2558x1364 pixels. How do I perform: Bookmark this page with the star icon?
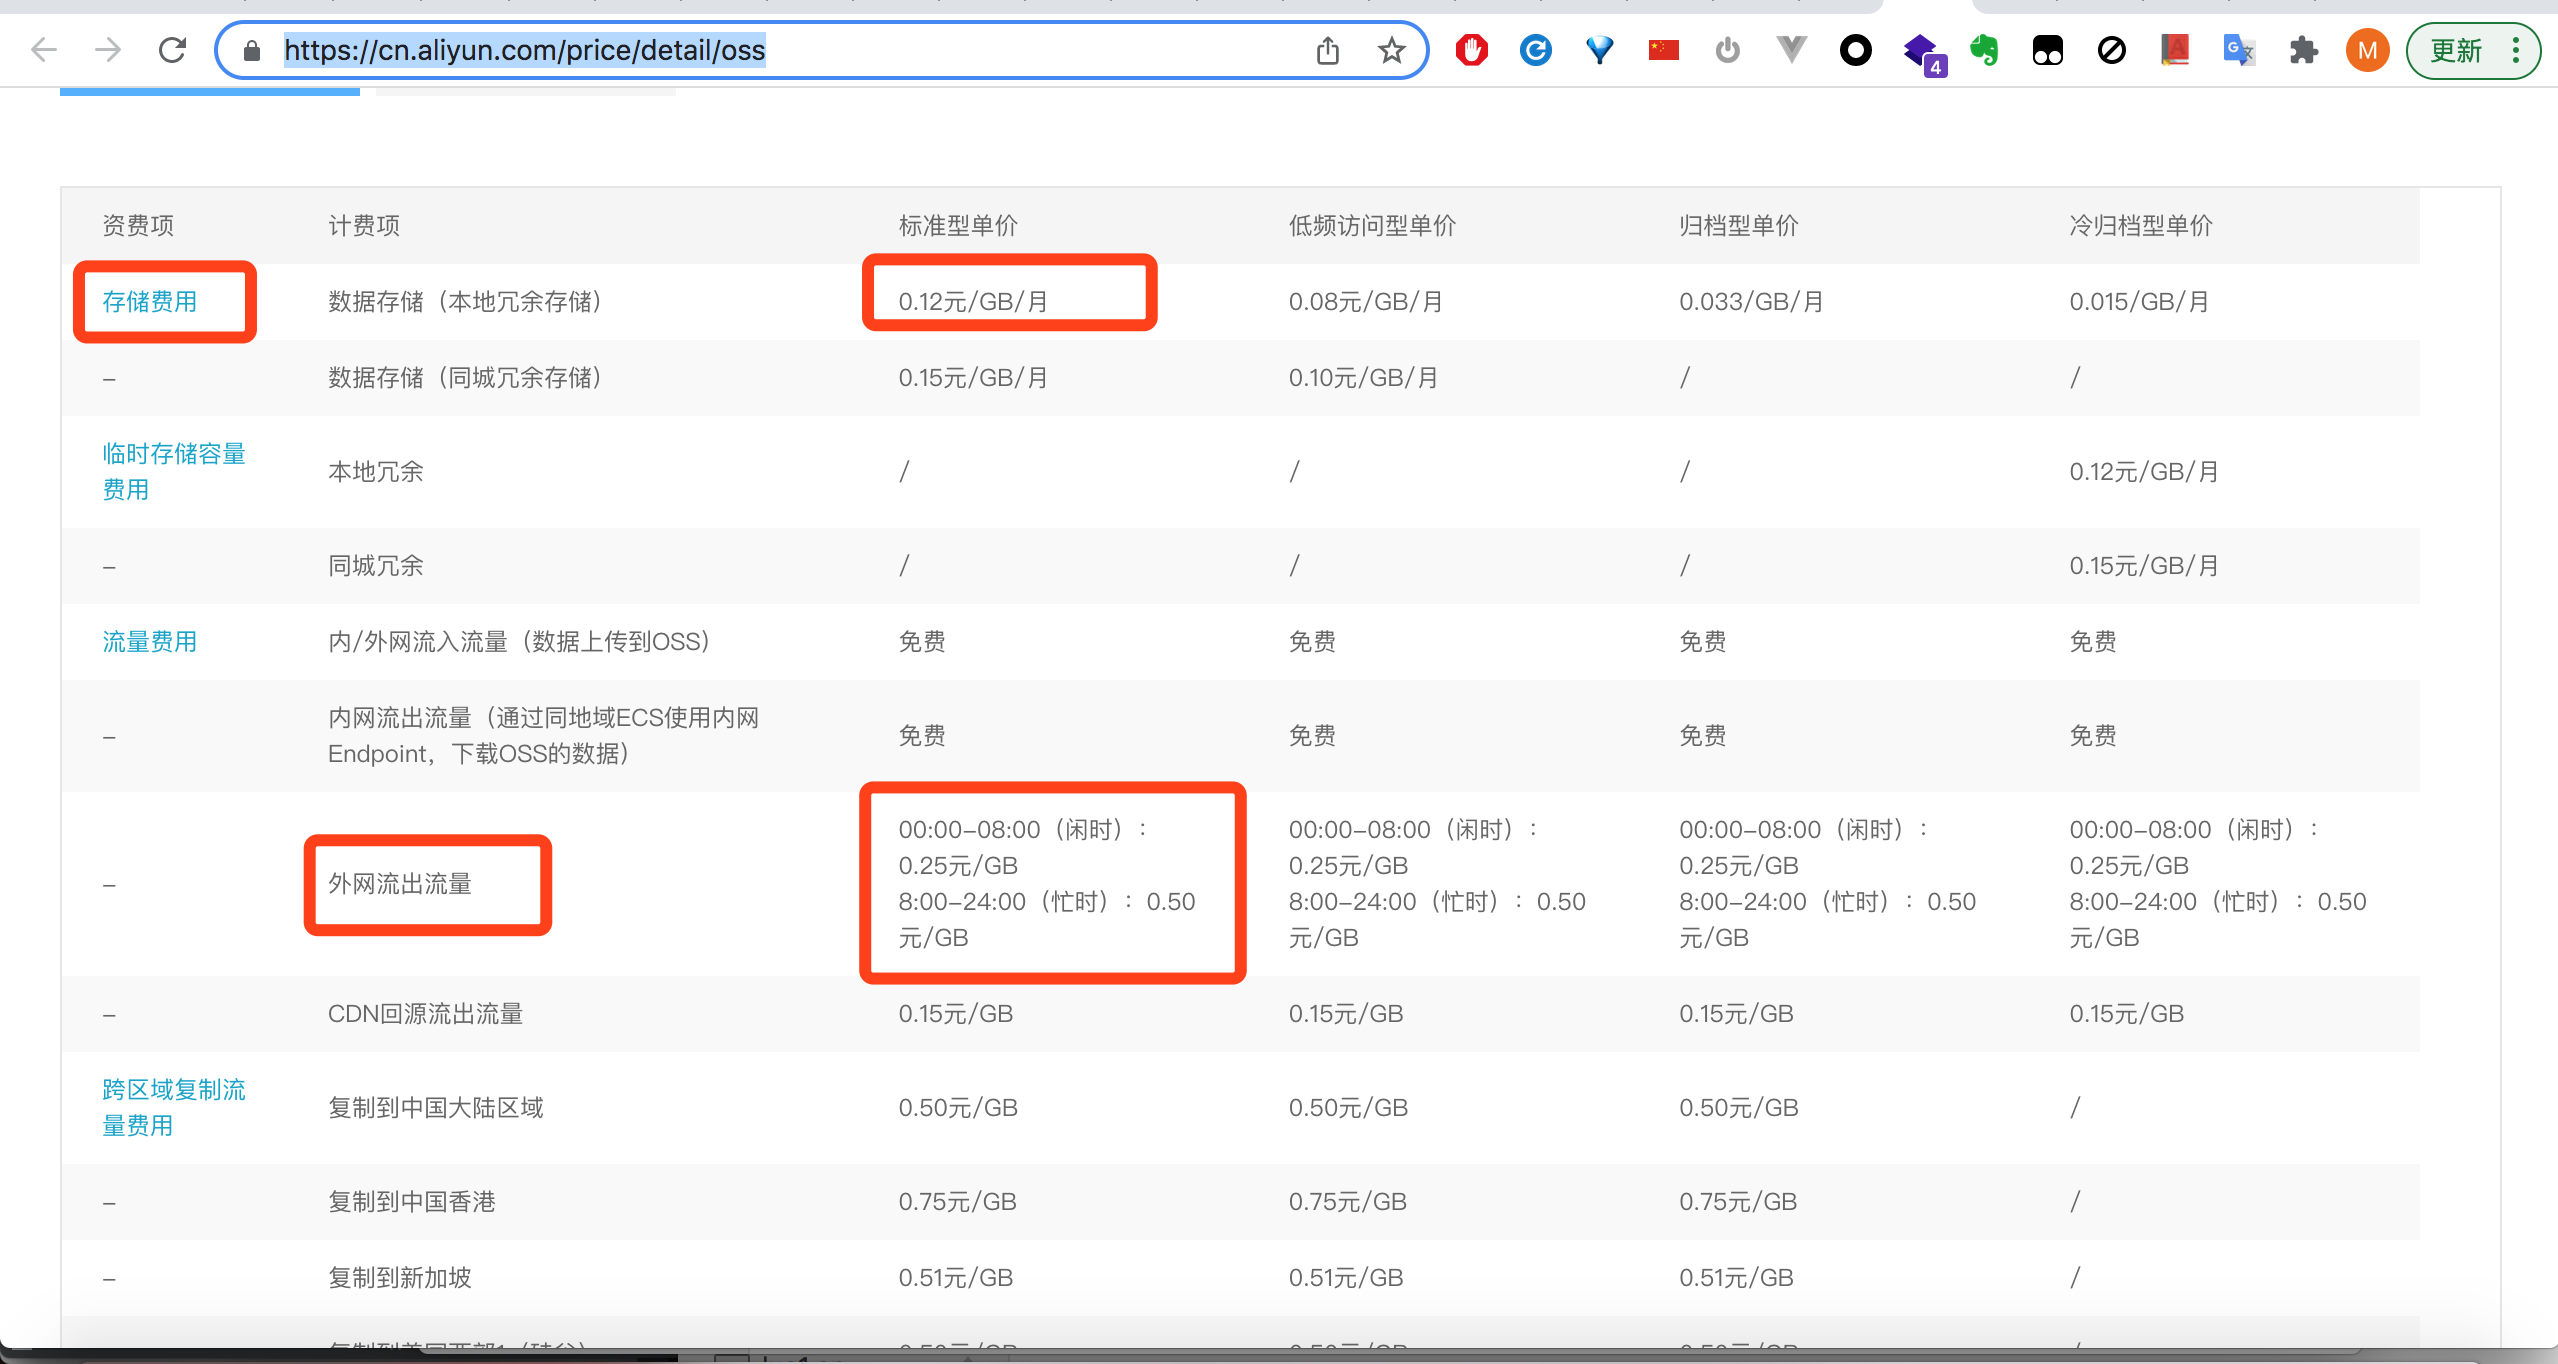[1391, 50]
